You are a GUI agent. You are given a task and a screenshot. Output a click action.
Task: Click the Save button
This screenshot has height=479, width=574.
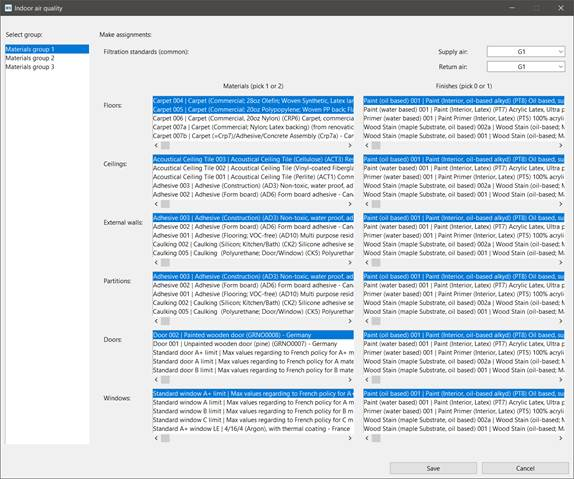coord(433,468)
